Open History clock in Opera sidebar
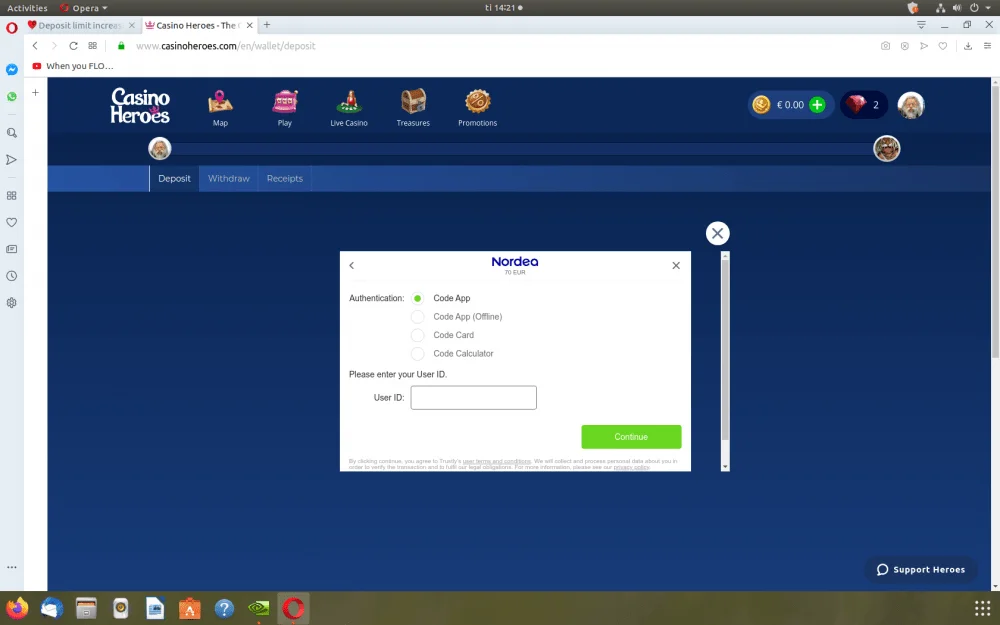The height and width of the screenshot is (625, 1000). 11,276
